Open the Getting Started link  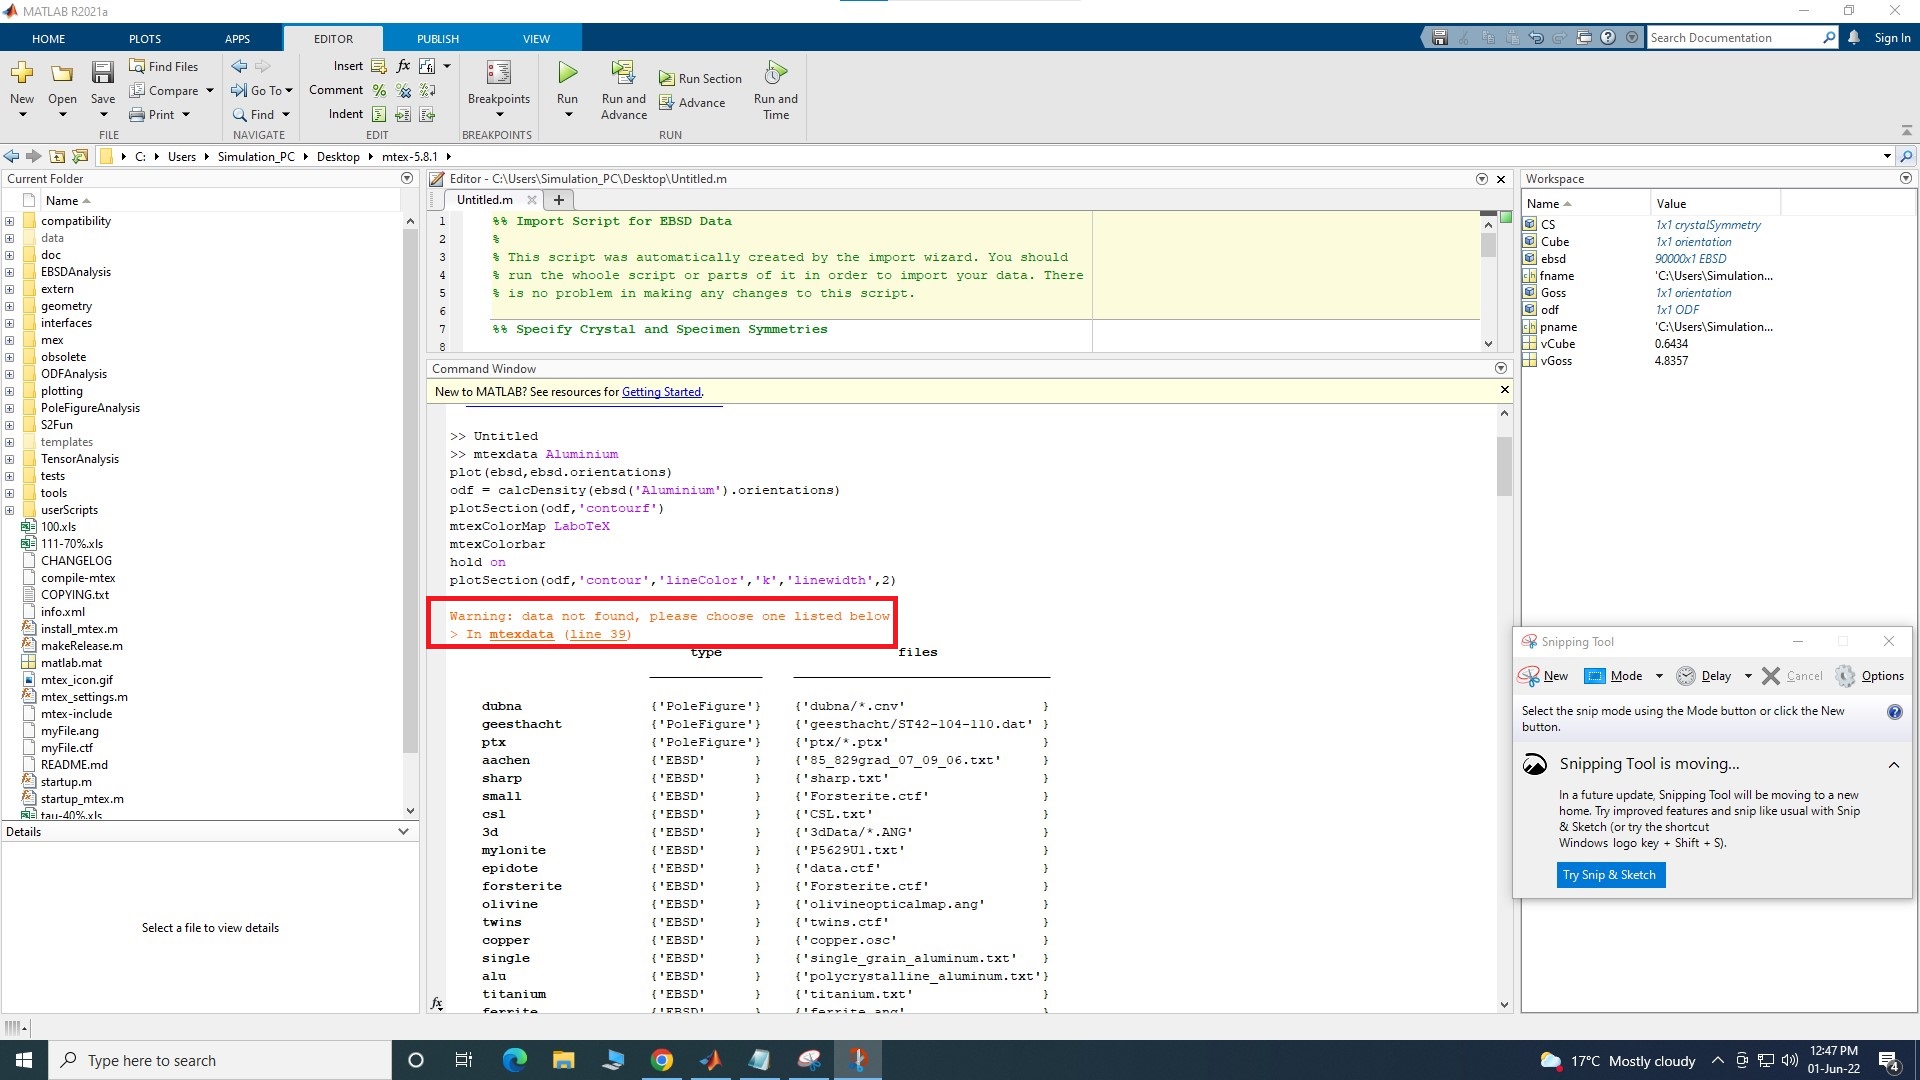661,392
